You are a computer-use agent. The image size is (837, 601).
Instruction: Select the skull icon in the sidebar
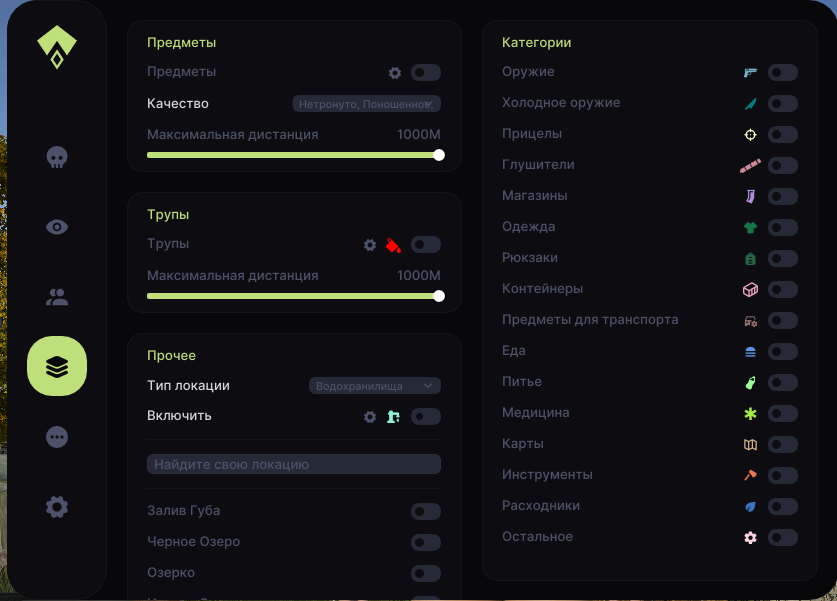point(57,157)
